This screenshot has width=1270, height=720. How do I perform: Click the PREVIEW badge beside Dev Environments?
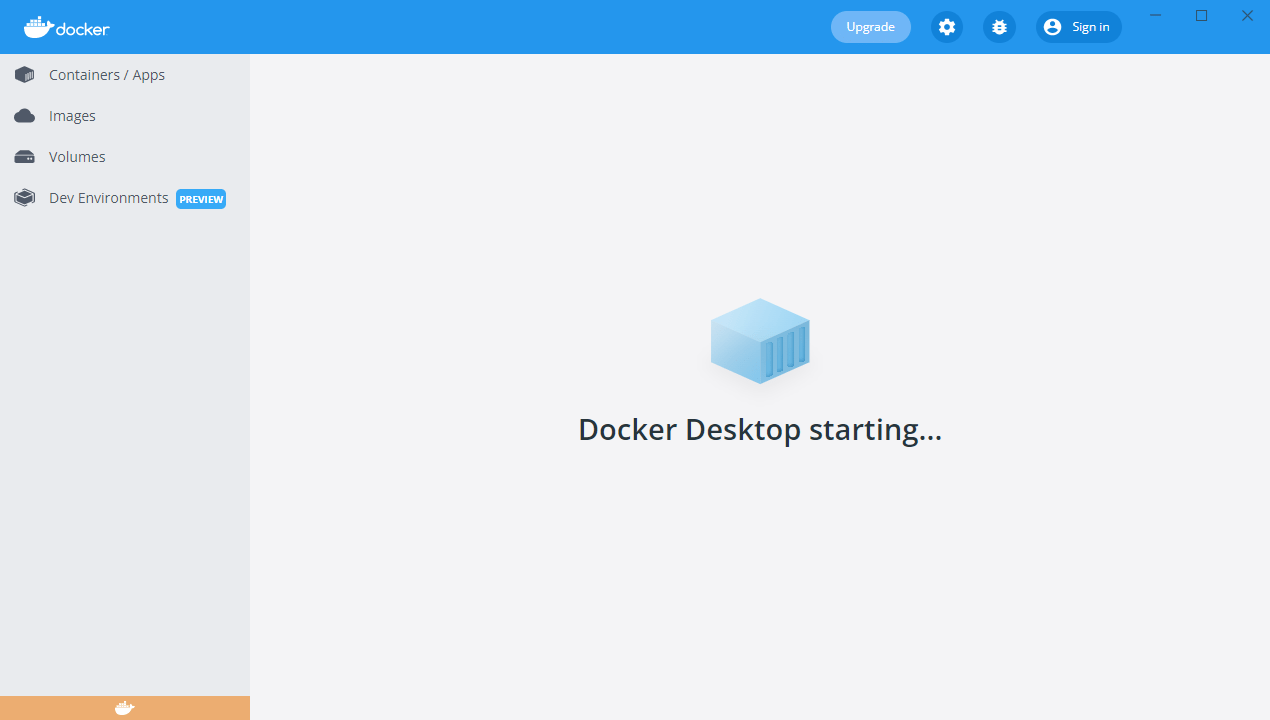201,199
